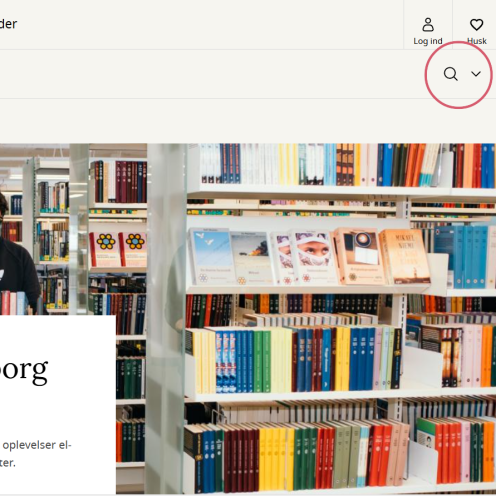The height and width of the screenshot is (496, 496).
Task: Click the Mikael Niemi book cover in photo
Action: tap(405, 257)
